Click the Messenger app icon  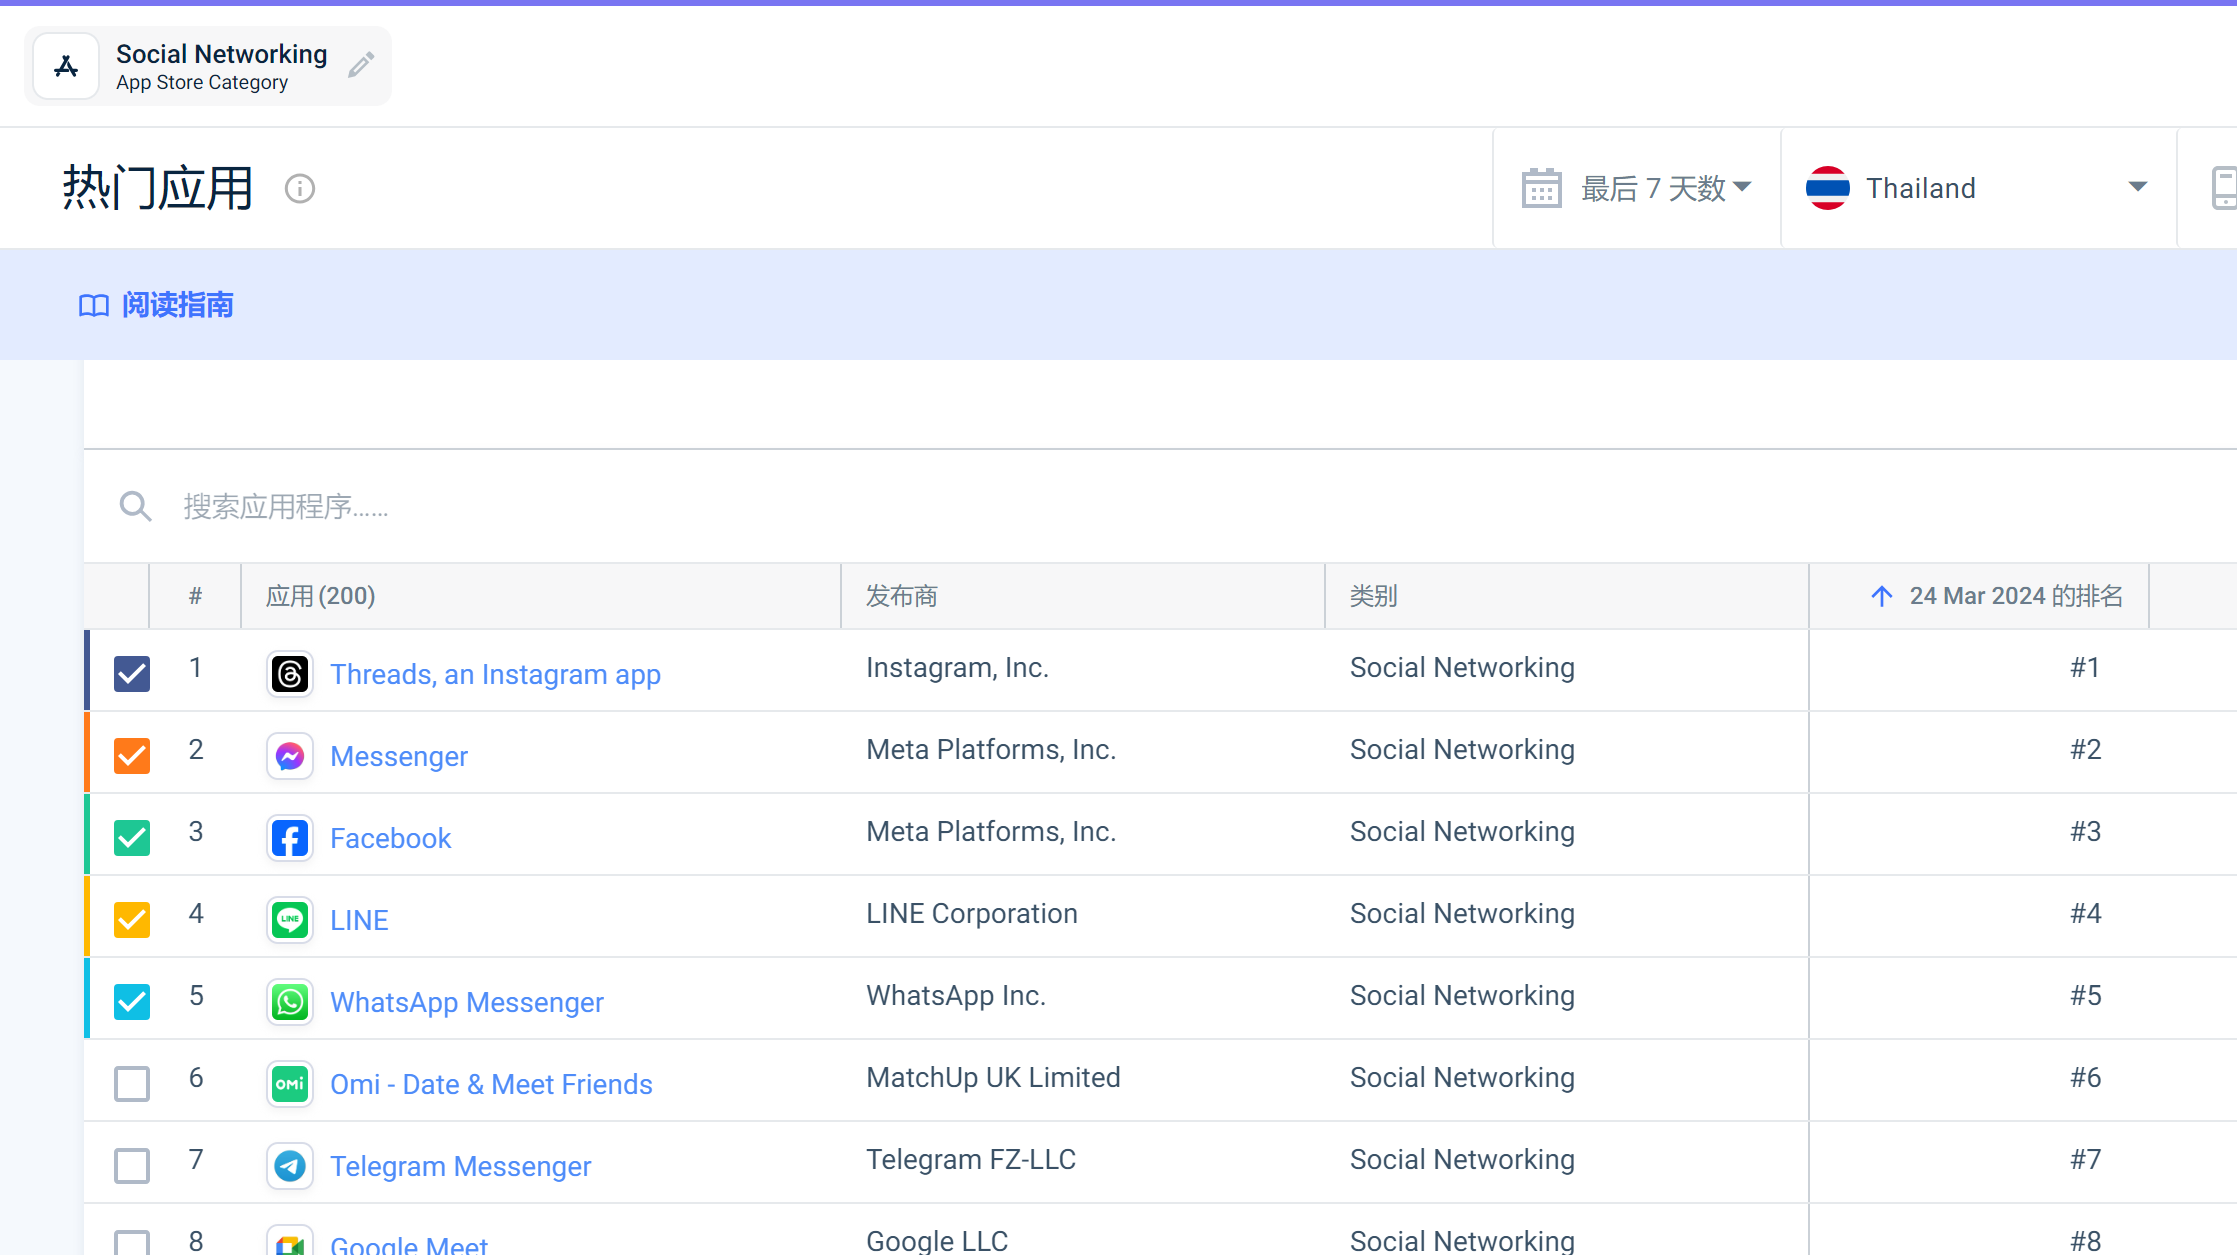point(290,756)
